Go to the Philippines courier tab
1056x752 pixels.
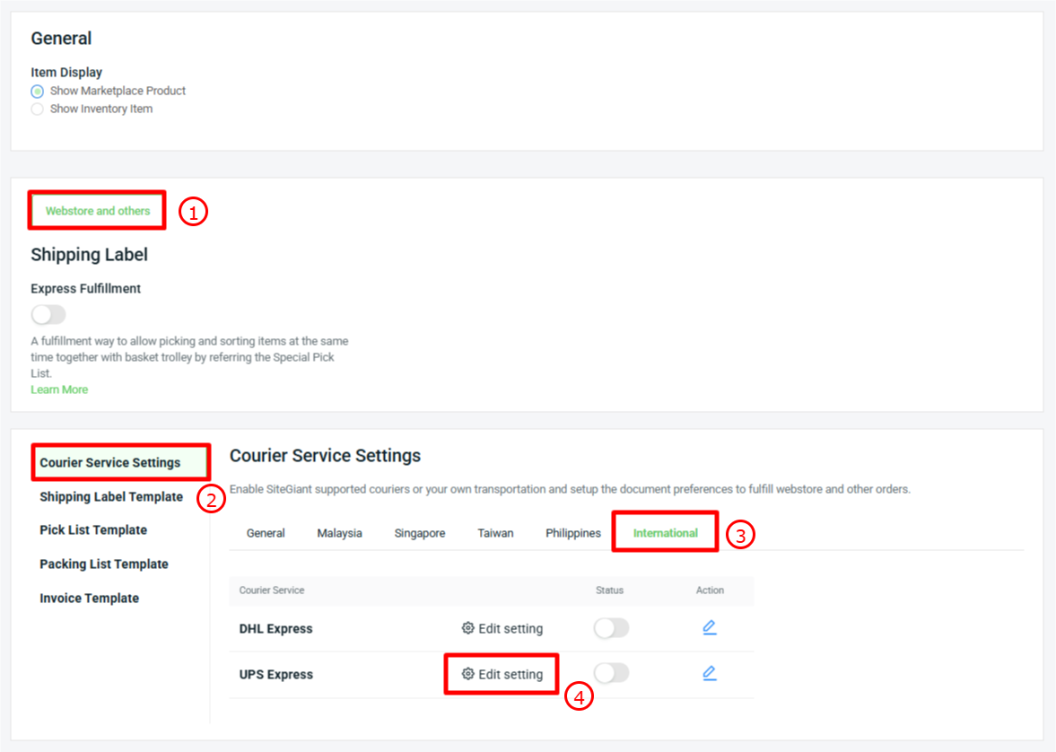[573, 533]
